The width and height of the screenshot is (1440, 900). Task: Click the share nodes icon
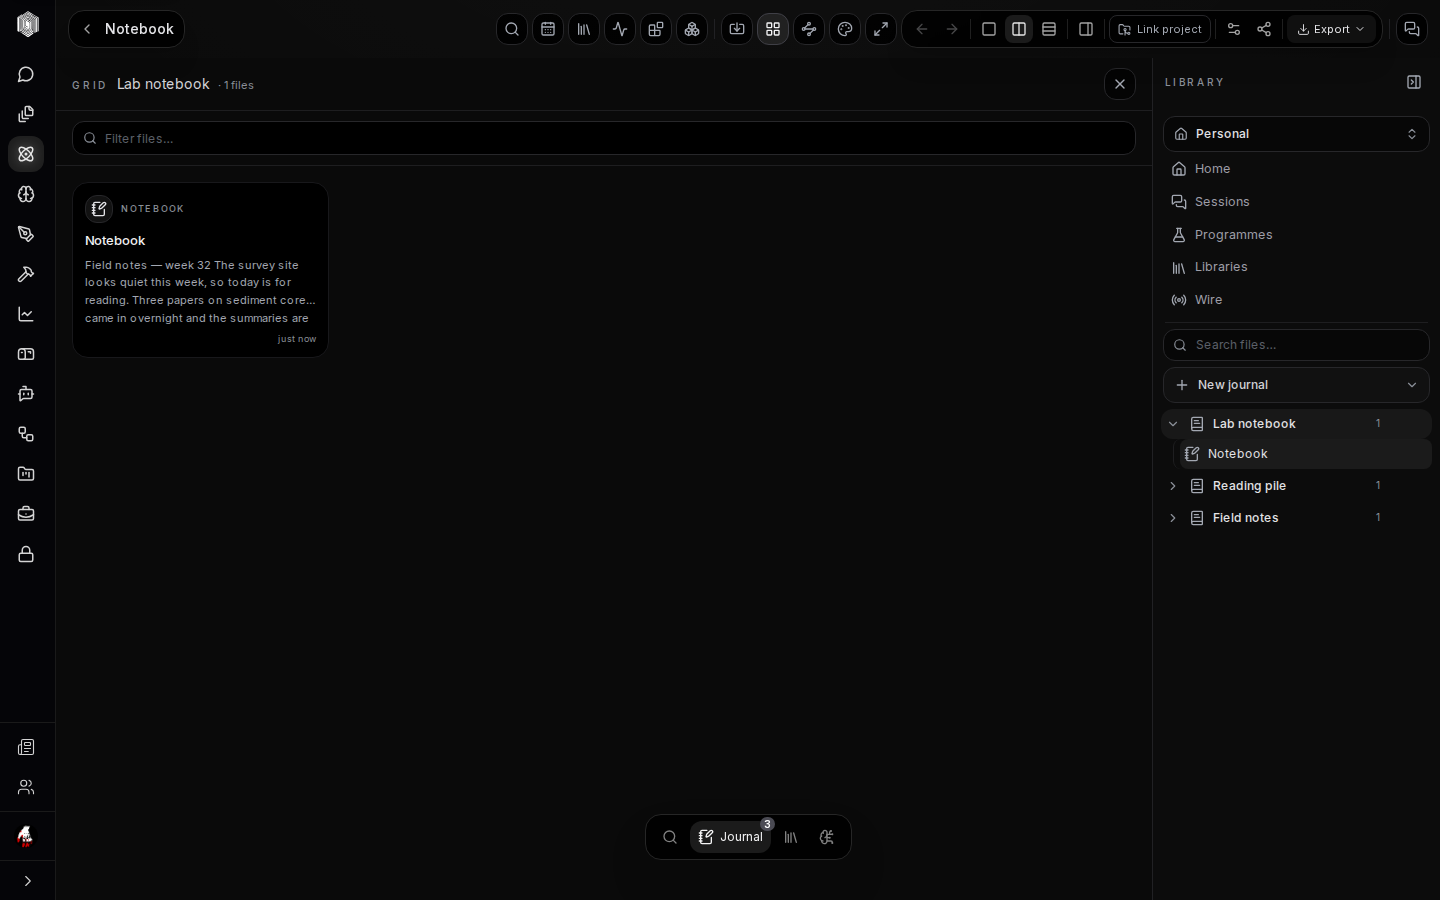click(x=1264, y=29)
